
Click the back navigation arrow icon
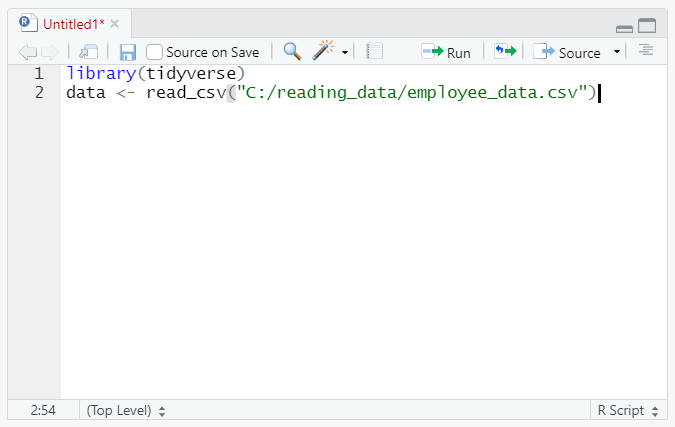click(27, 52)
